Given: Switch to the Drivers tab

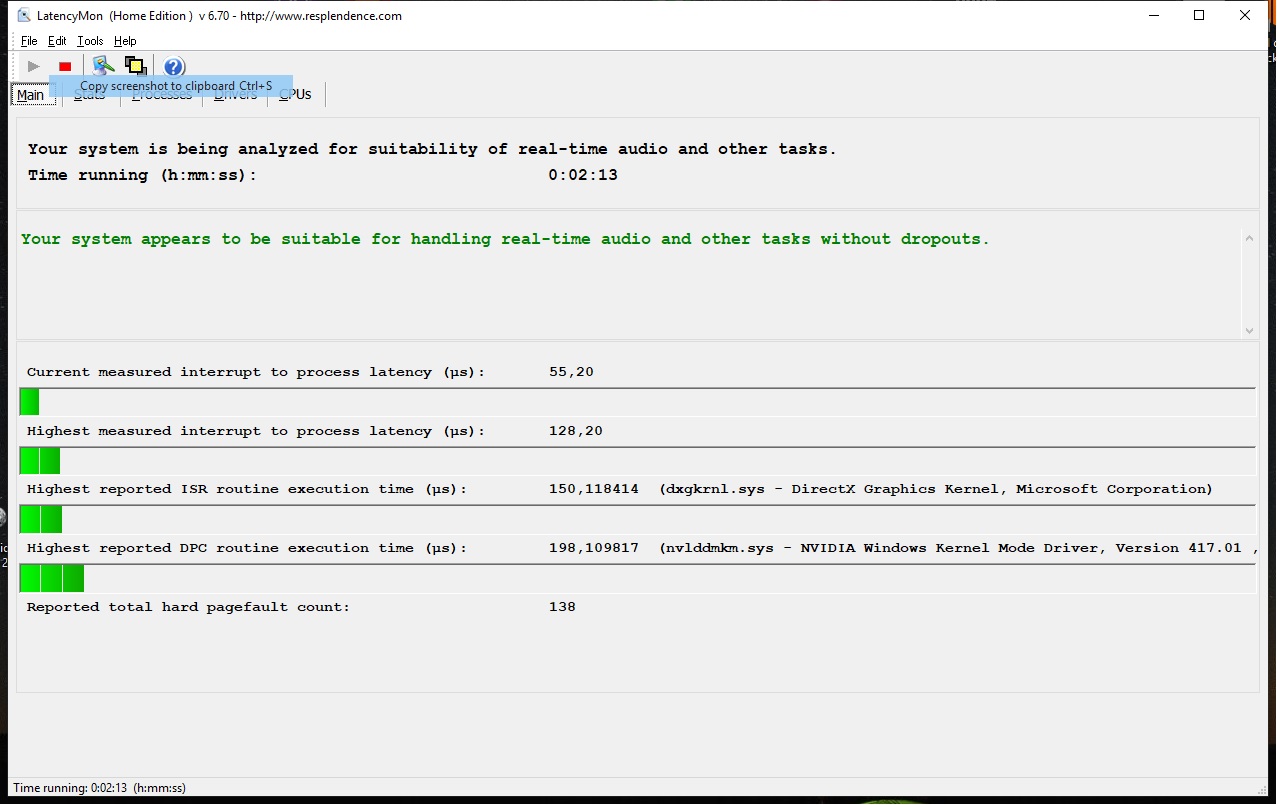Looking at the screenshot, I should pyautogui.click(x=235, y=94).
